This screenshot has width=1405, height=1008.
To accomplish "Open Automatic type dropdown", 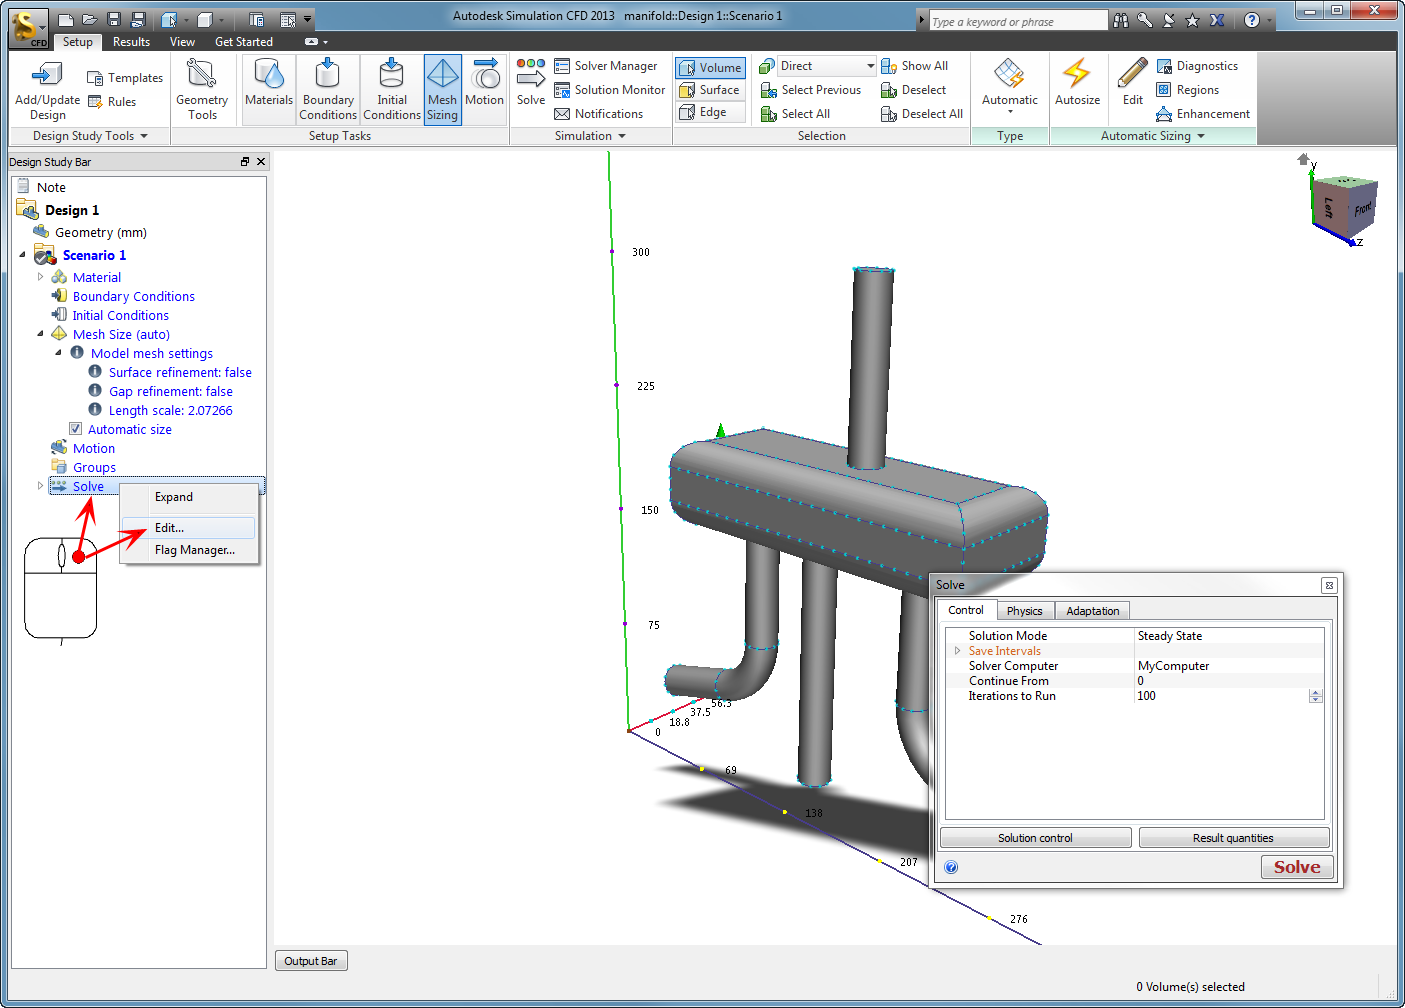I will 1010,87.
